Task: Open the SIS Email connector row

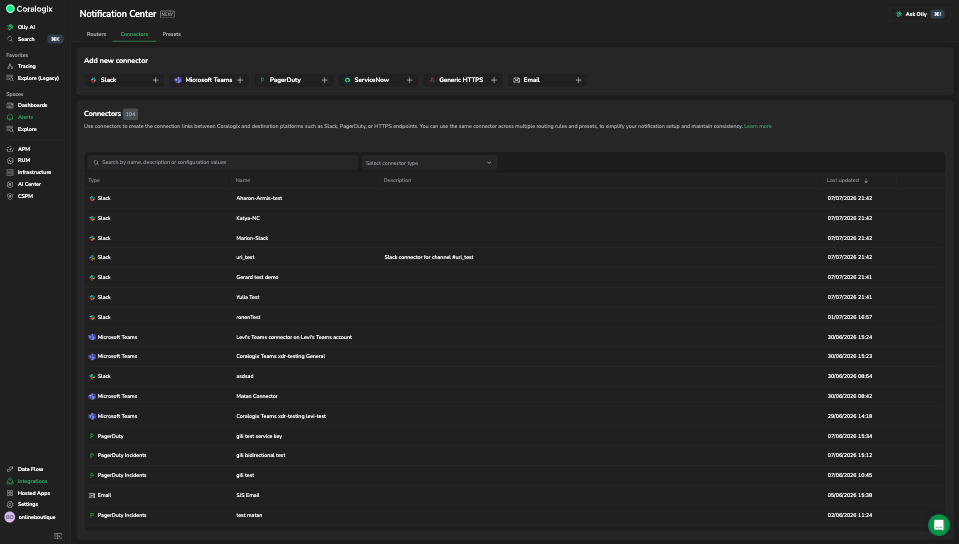Action: pos(515,495)
